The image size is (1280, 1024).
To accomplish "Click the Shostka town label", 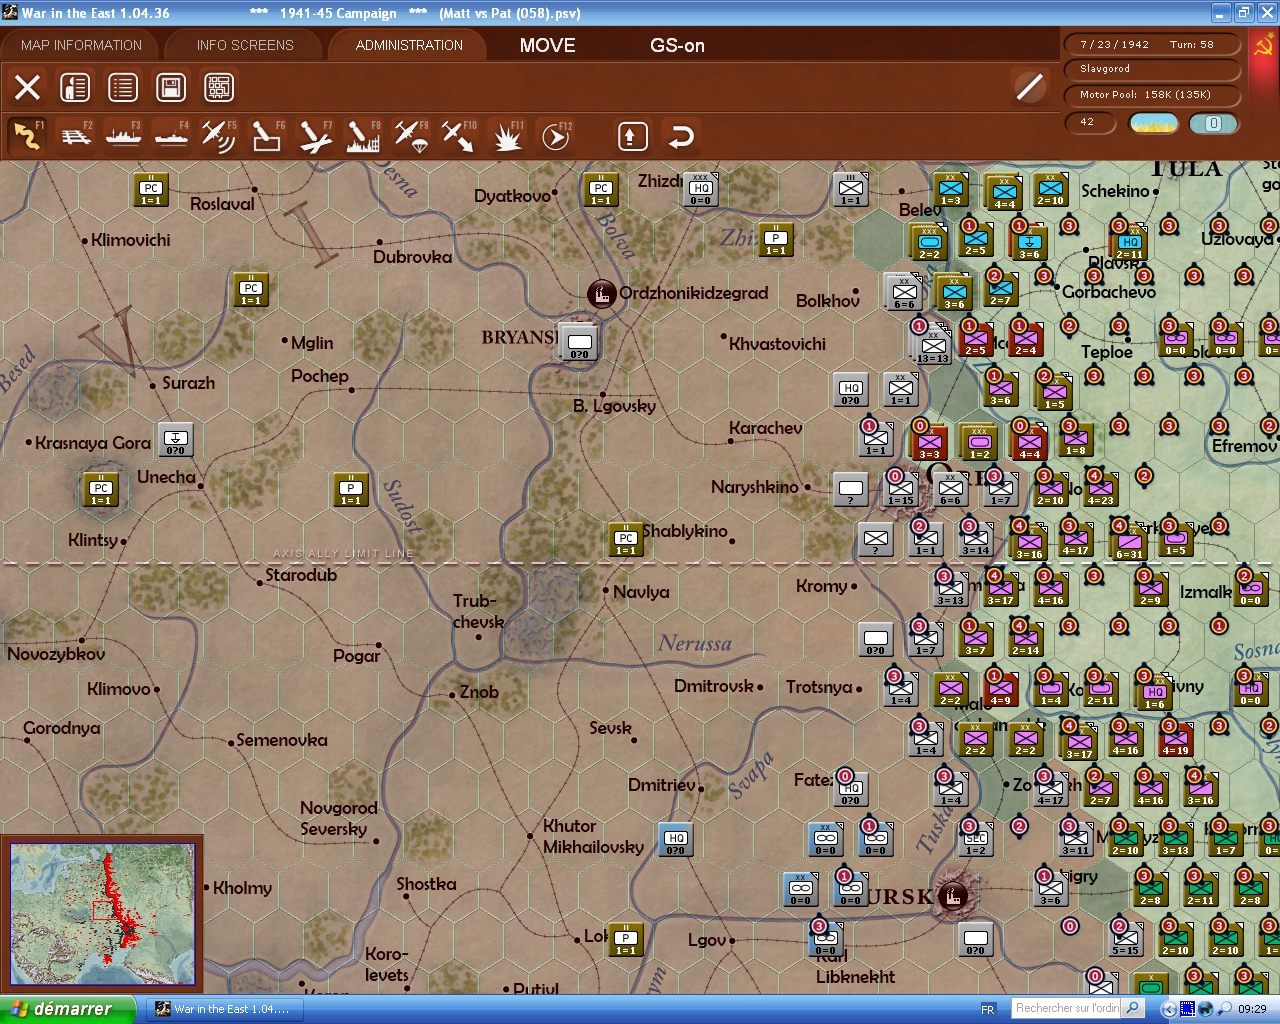I will 426,884.
